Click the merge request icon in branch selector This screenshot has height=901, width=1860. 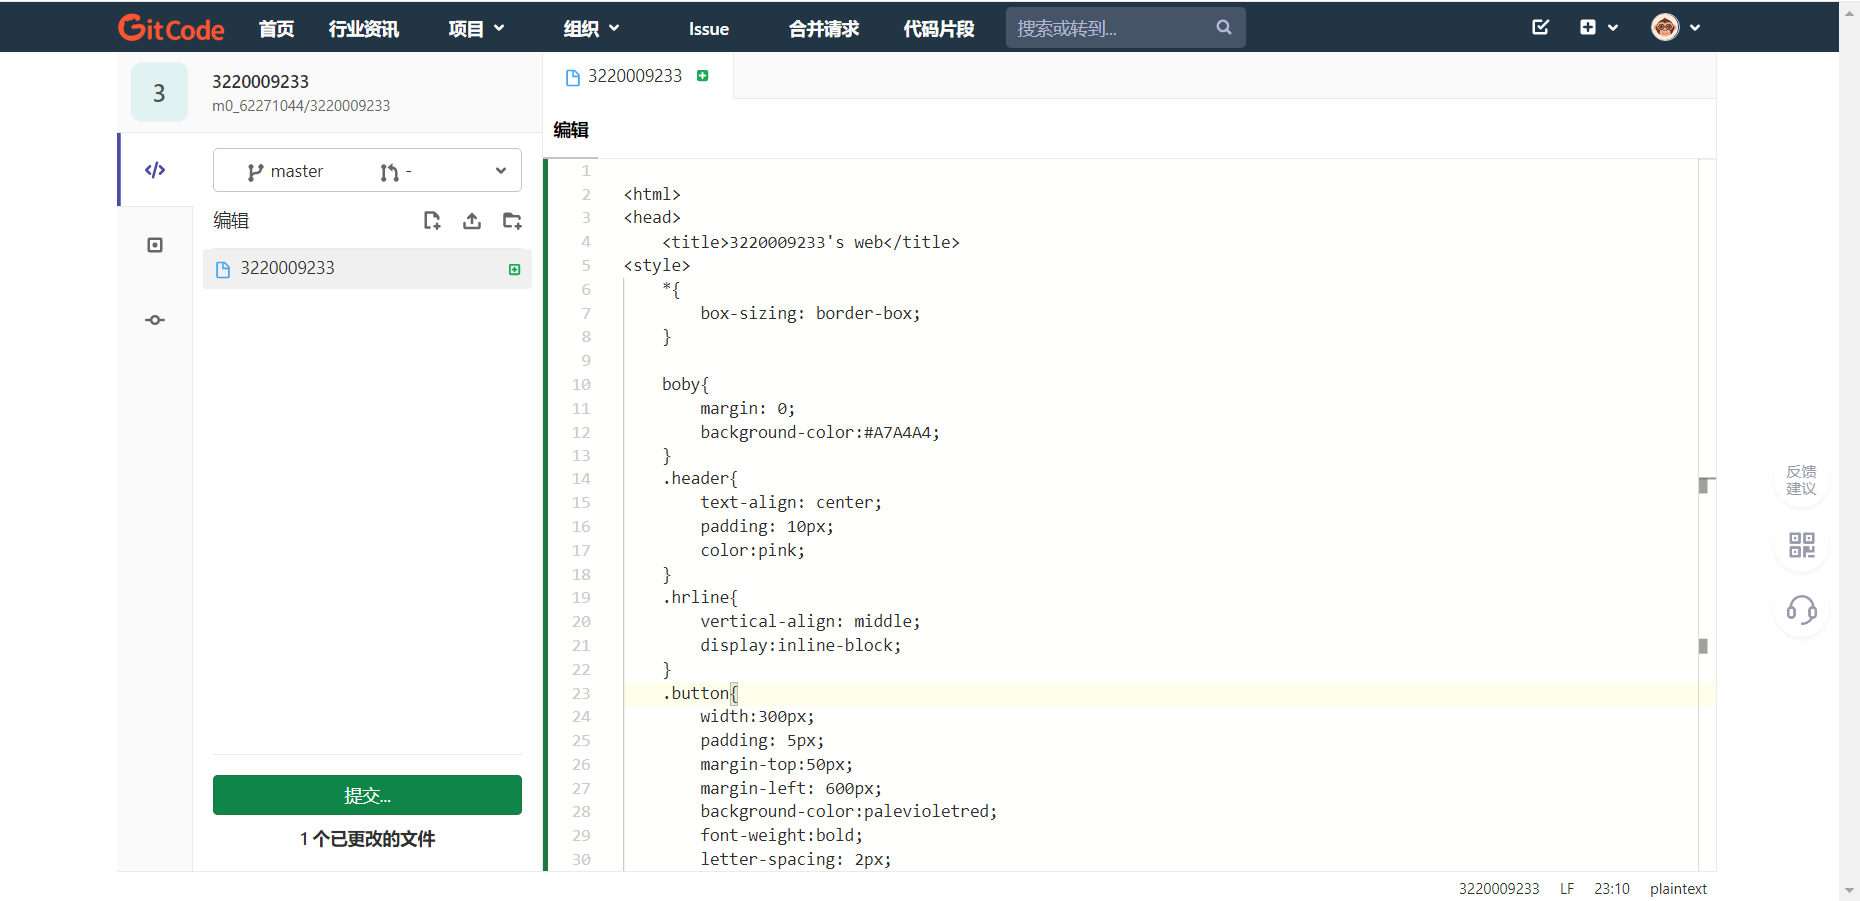coord(390,172)
